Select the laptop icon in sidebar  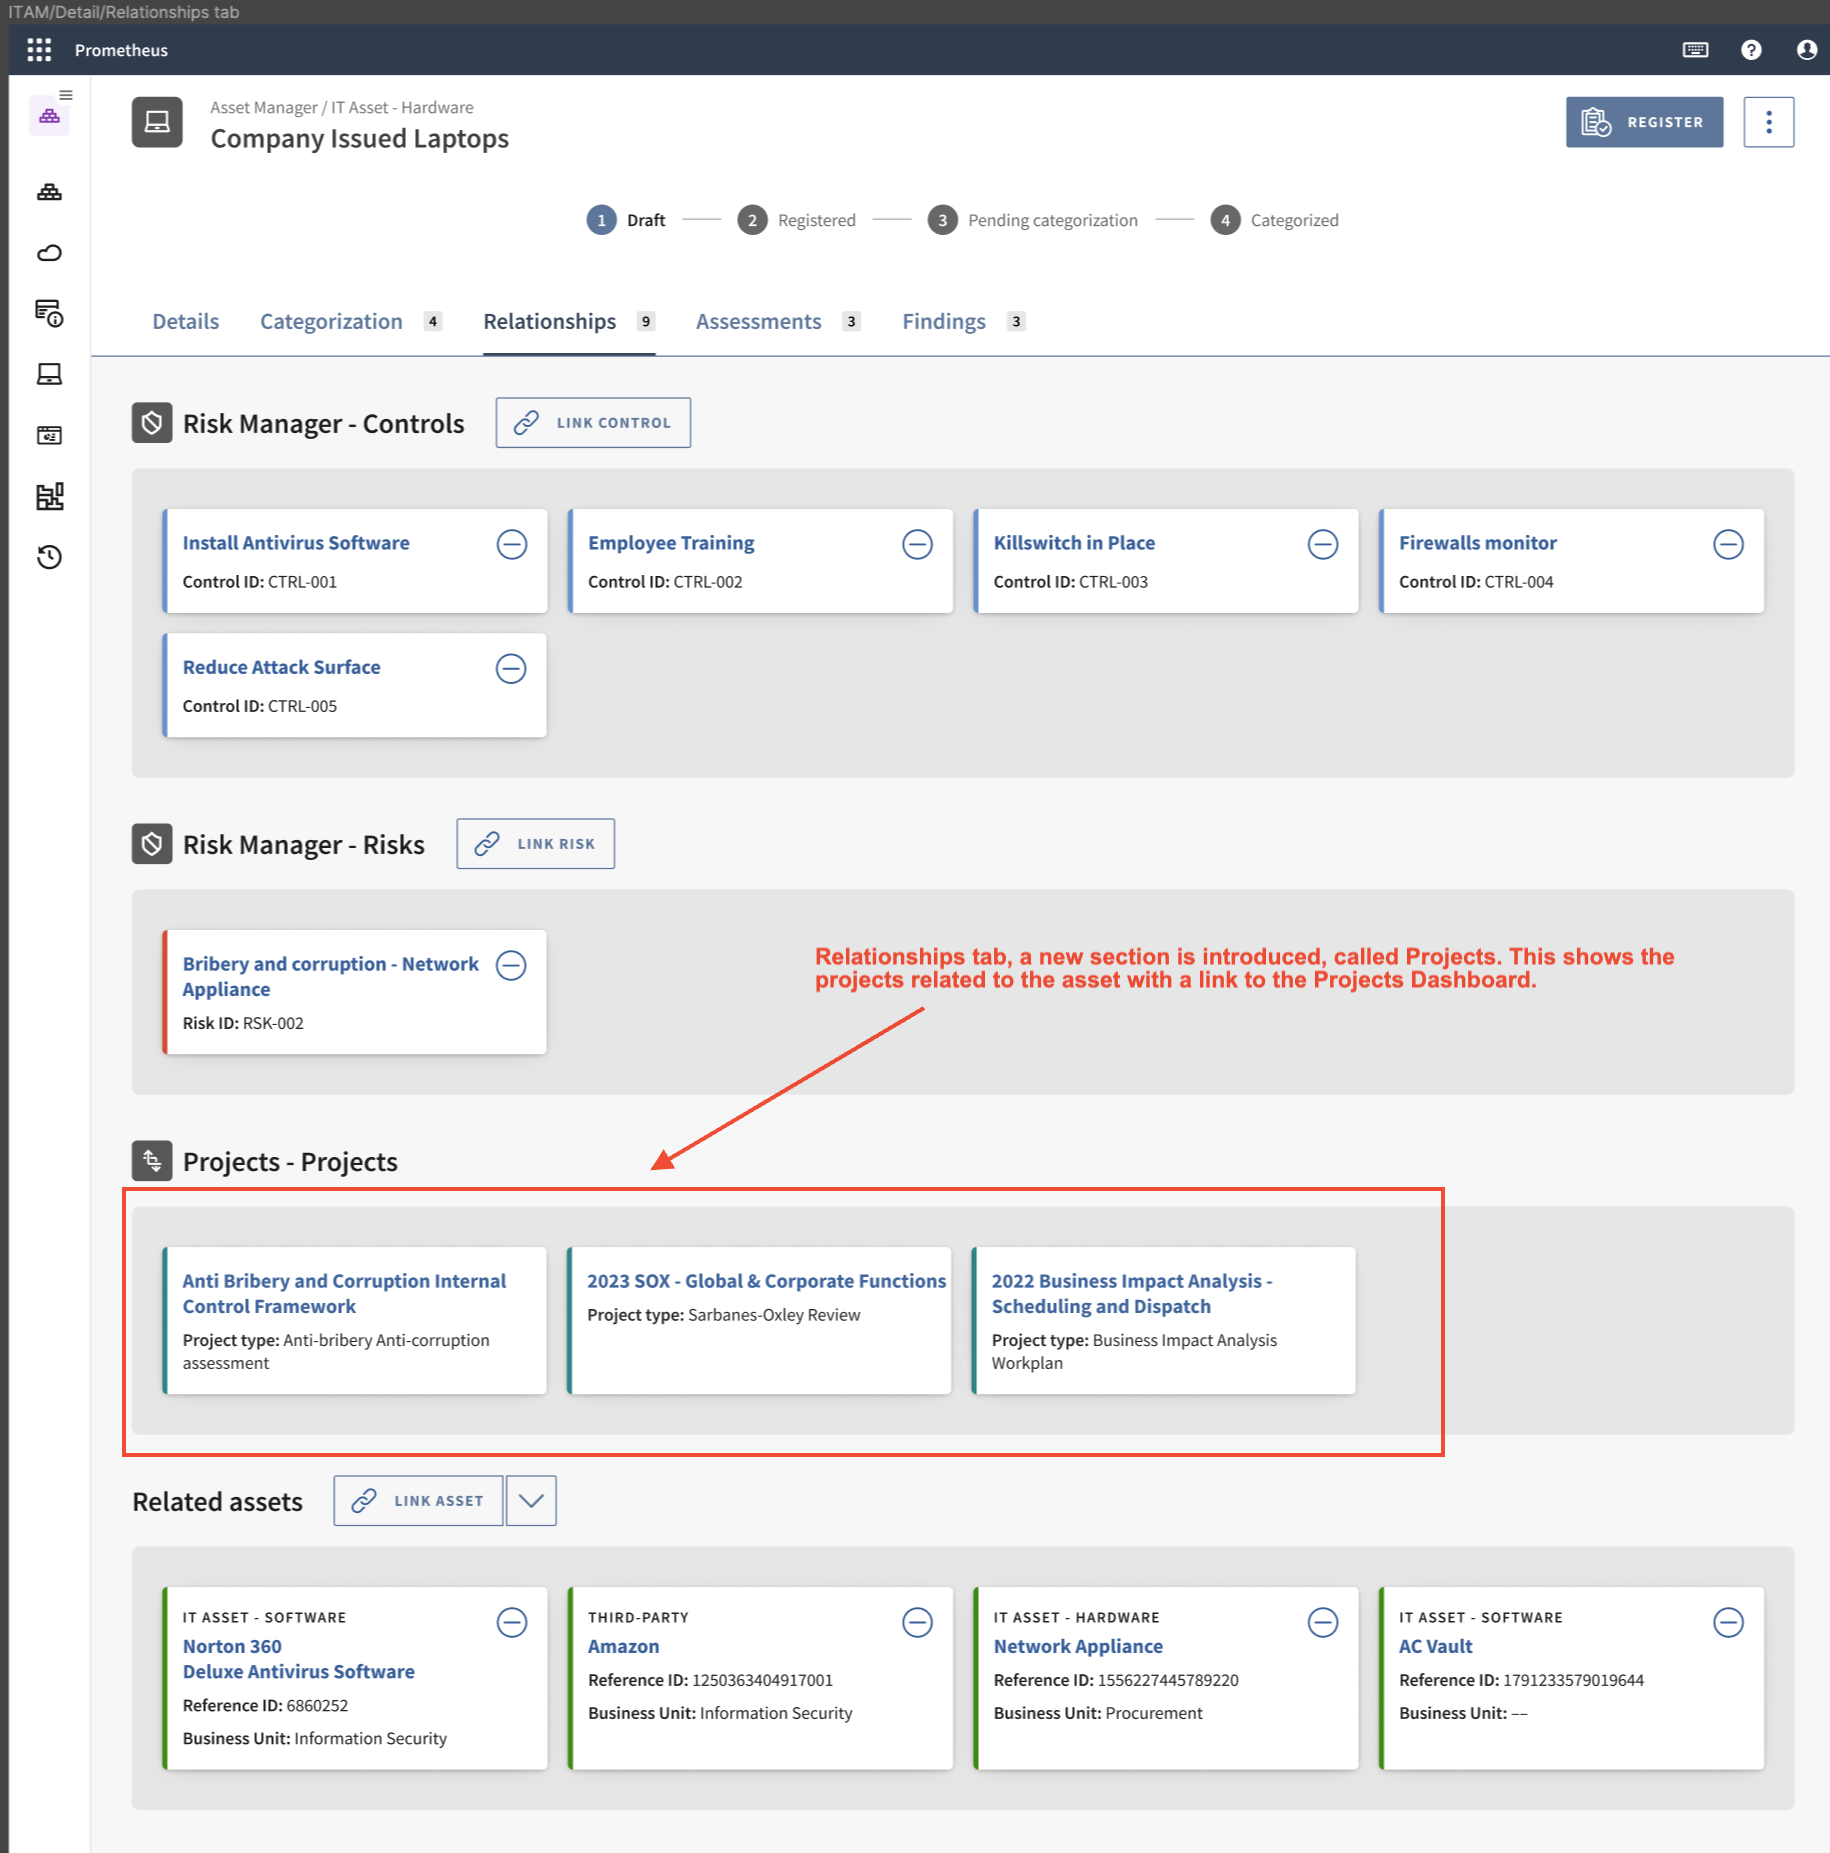(49, 374)
